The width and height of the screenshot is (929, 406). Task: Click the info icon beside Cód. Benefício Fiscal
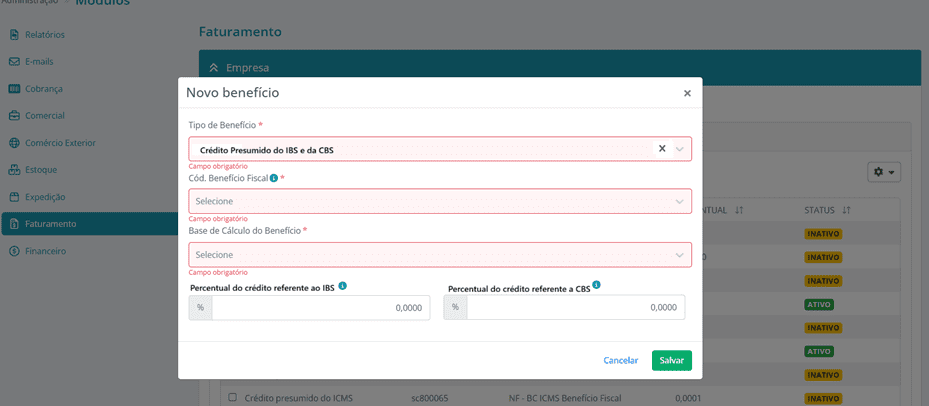point(274,178)
